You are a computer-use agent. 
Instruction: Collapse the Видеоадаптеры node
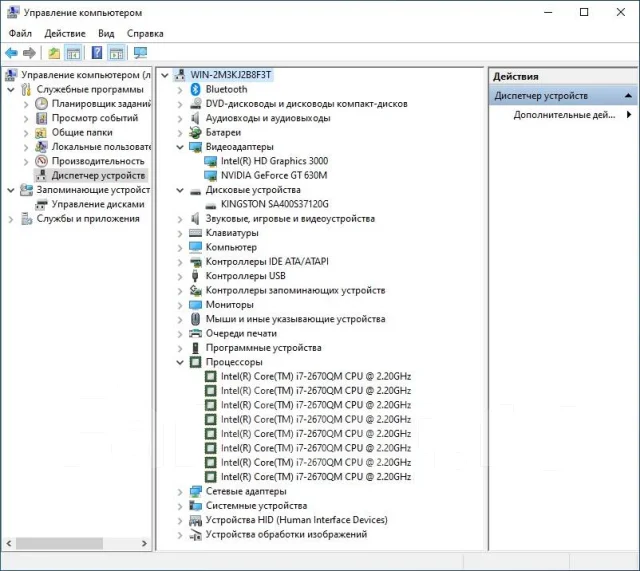[x=180, y=147]
